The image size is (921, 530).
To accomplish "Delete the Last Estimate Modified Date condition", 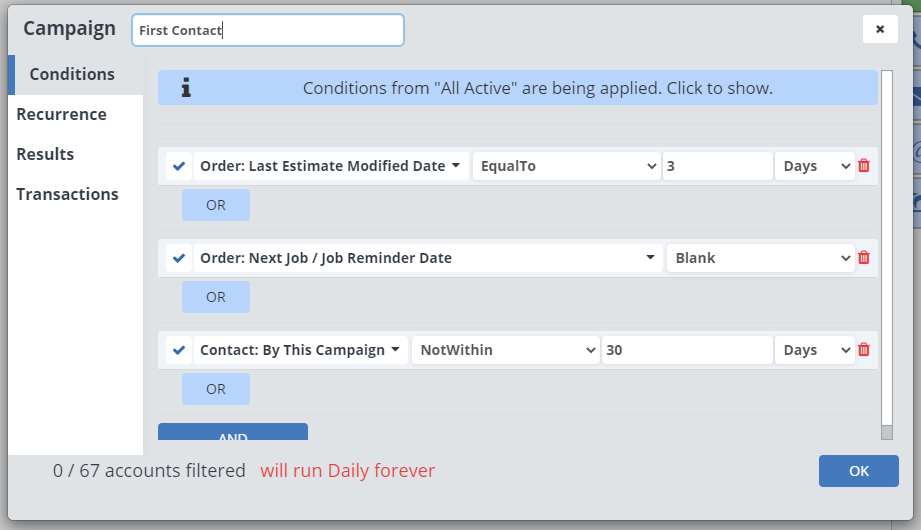I will 864,166.
